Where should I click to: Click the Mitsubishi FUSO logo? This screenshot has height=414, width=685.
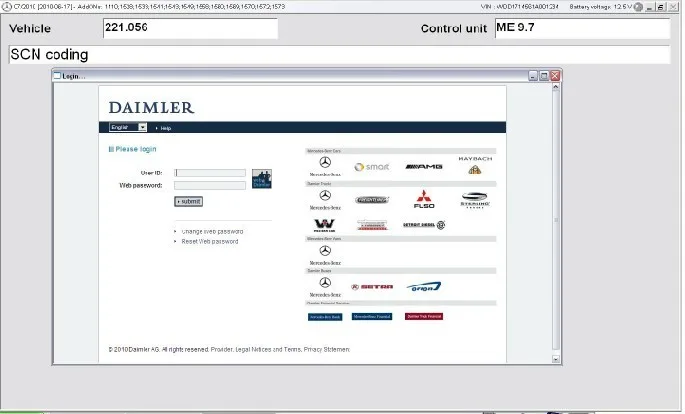[424, 199]
